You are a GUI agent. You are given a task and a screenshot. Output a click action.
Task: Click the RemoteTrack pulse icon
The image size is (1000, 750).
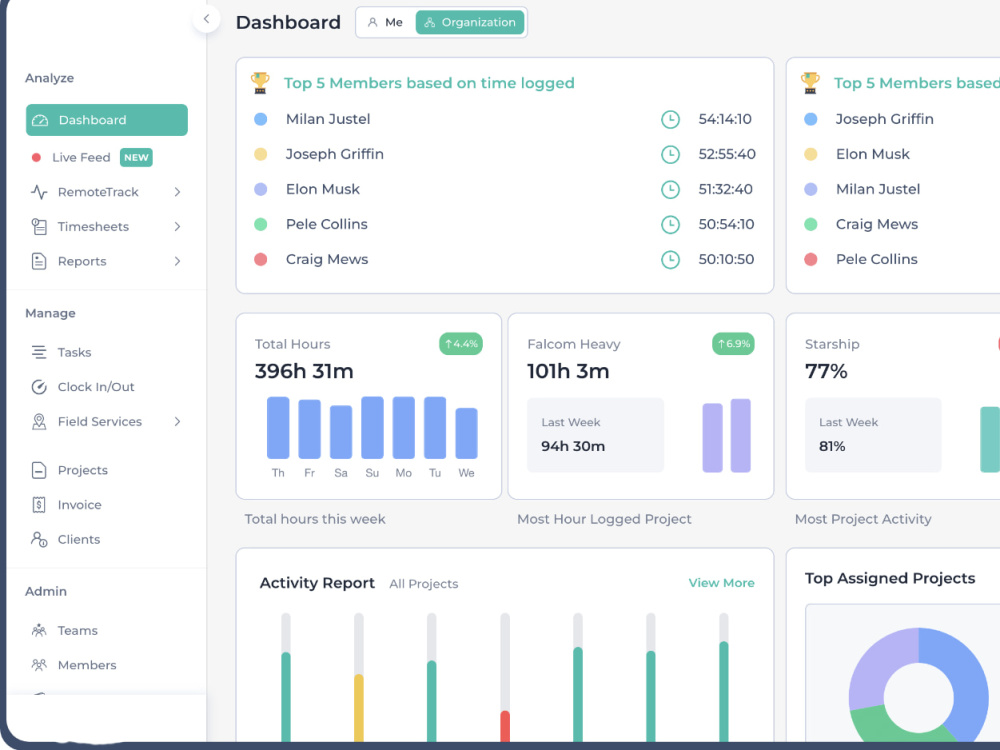tap(39, 192)
